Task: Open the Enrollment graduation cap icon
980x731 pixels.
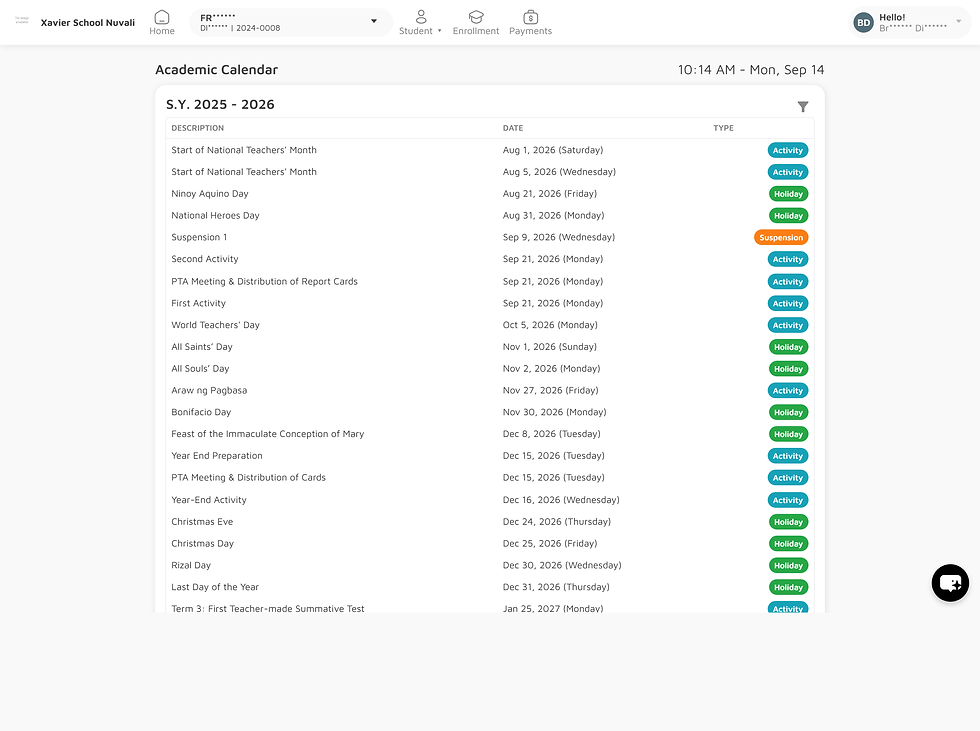Action: 476,17
